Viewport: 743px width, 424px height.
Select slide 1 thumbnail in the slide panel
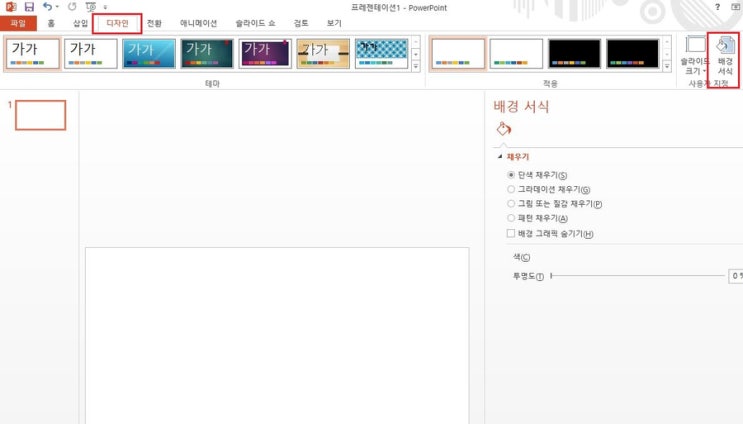pyautogui.click(x=41, y=115)
